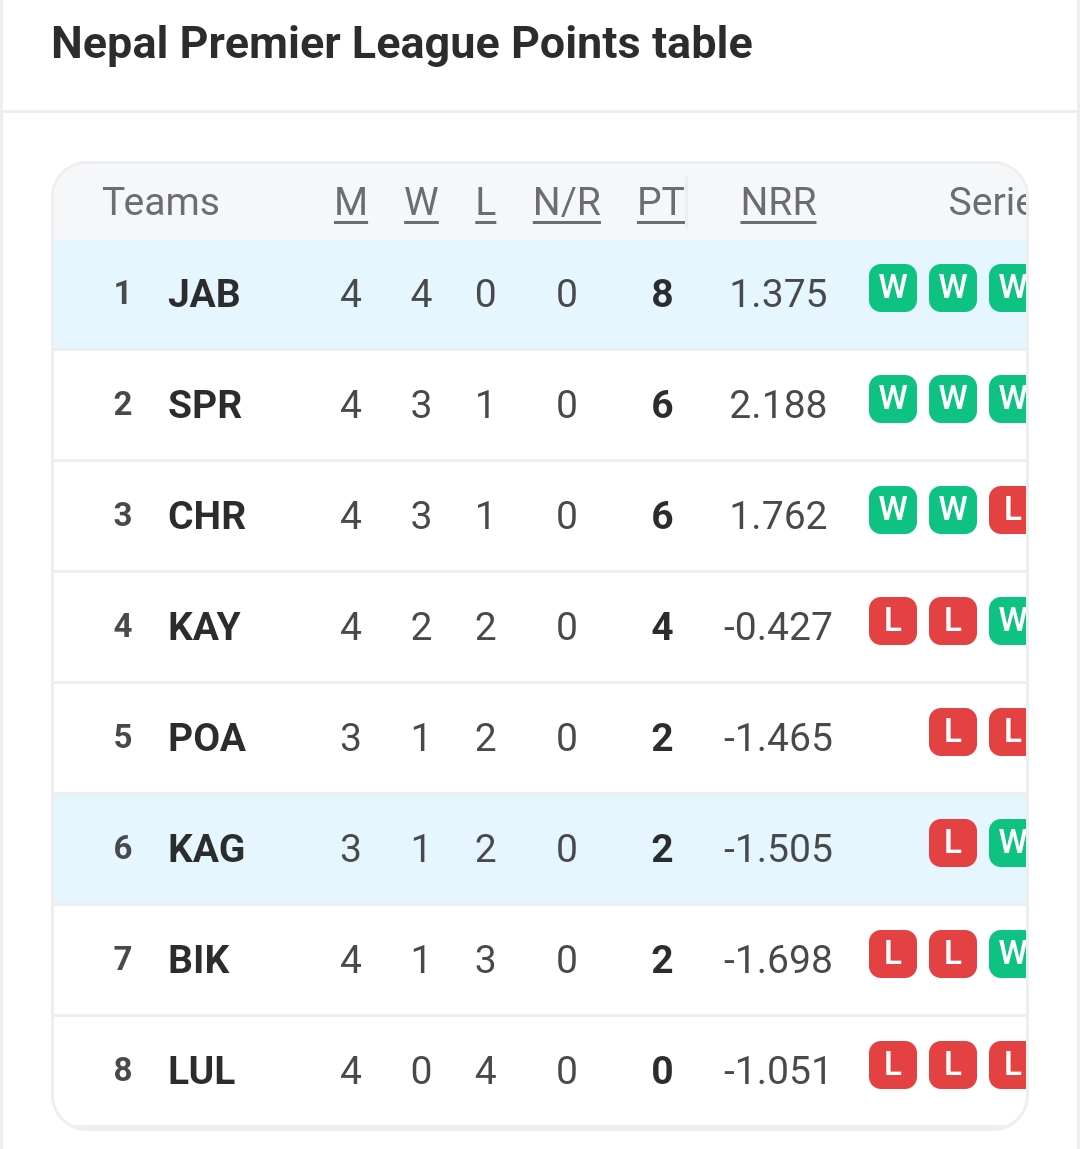The image size is (1080, 1149).
Task: Sort by PT points column header
Action: click(x=661, y=202)
